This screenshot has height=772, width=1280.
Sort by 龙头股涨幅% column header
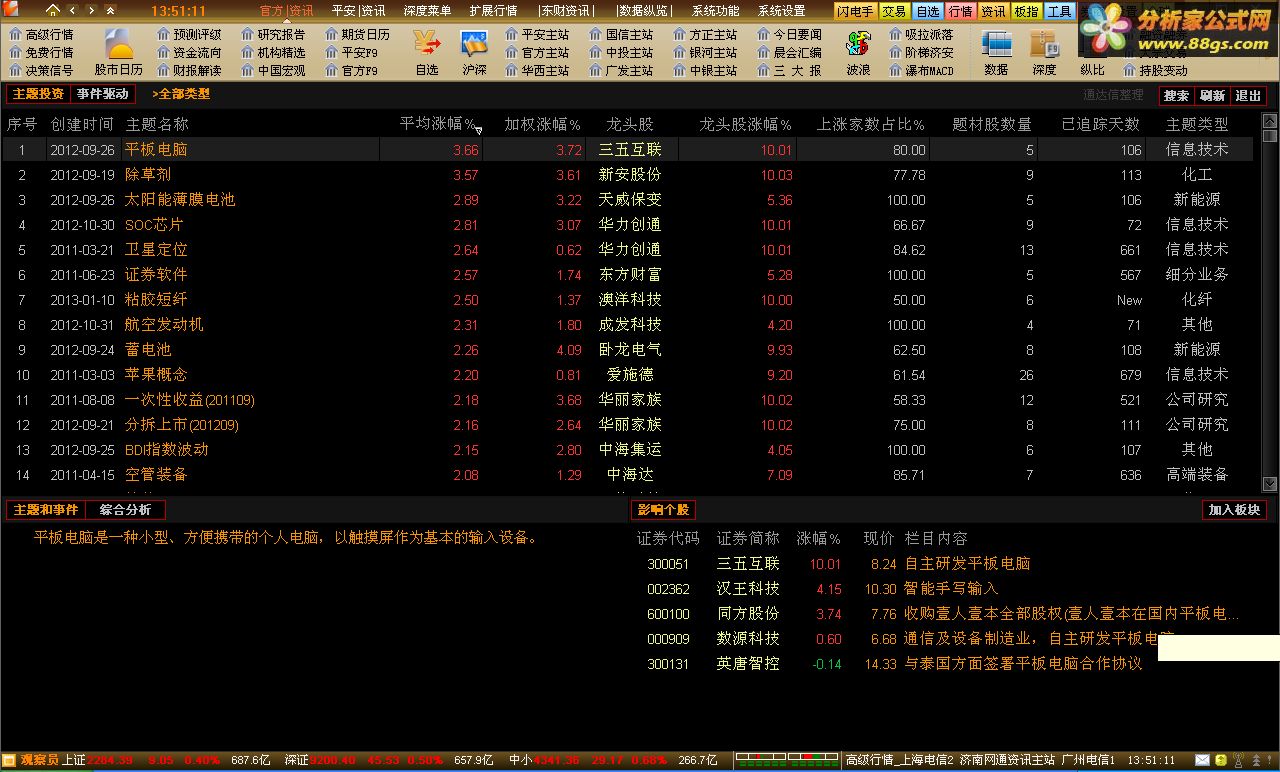click(745, 124)
